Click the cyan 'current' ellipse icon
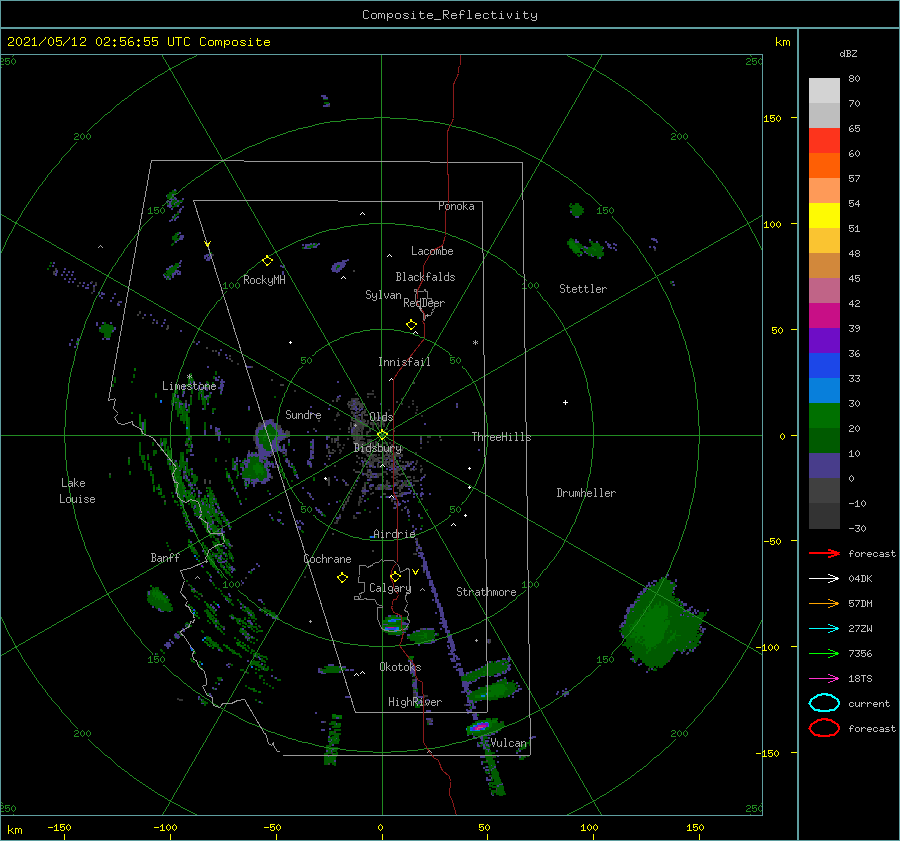Screen dimensions: 900x841 pos(824,703)
